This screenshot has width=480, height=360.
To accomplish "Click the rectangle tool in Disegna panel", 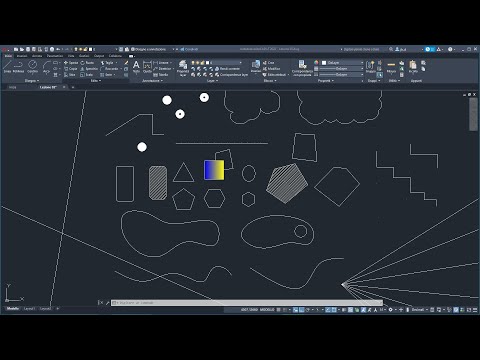I will [x=56, y=63].
